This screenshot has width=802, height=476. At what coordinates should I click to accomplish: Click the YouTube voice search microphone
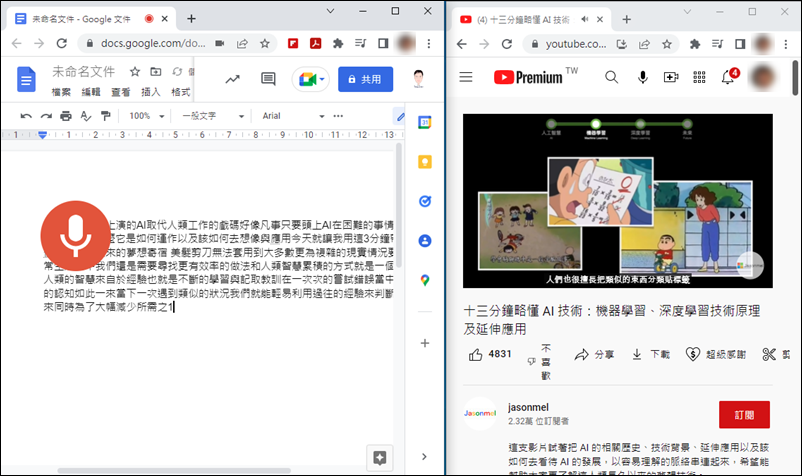pyautogui.click(x=642, y=77)
